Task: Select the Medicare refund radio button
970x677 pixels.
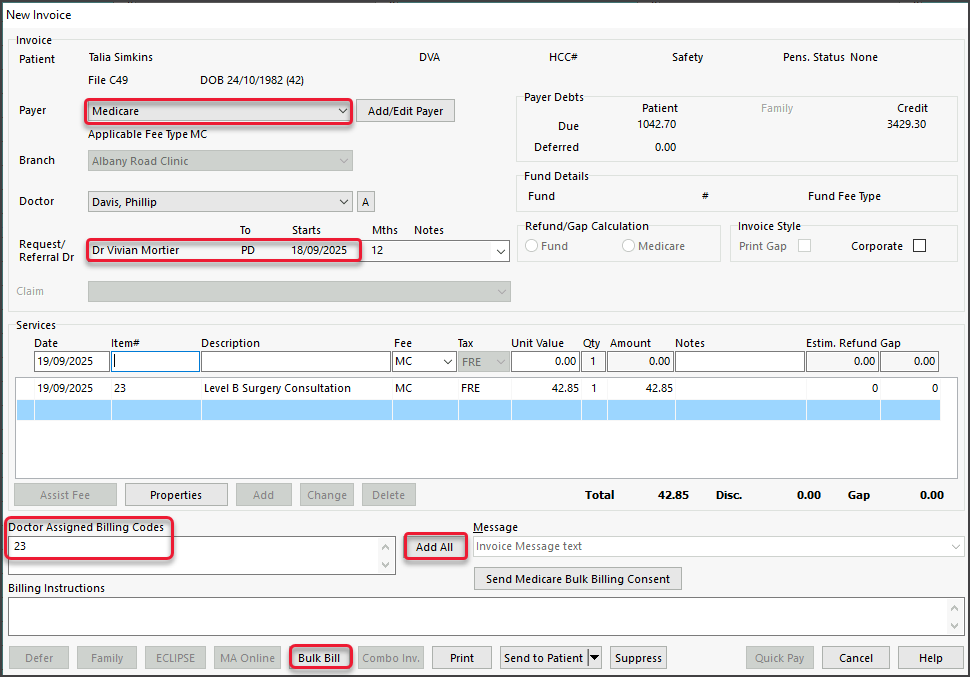Action: [629, 246]
